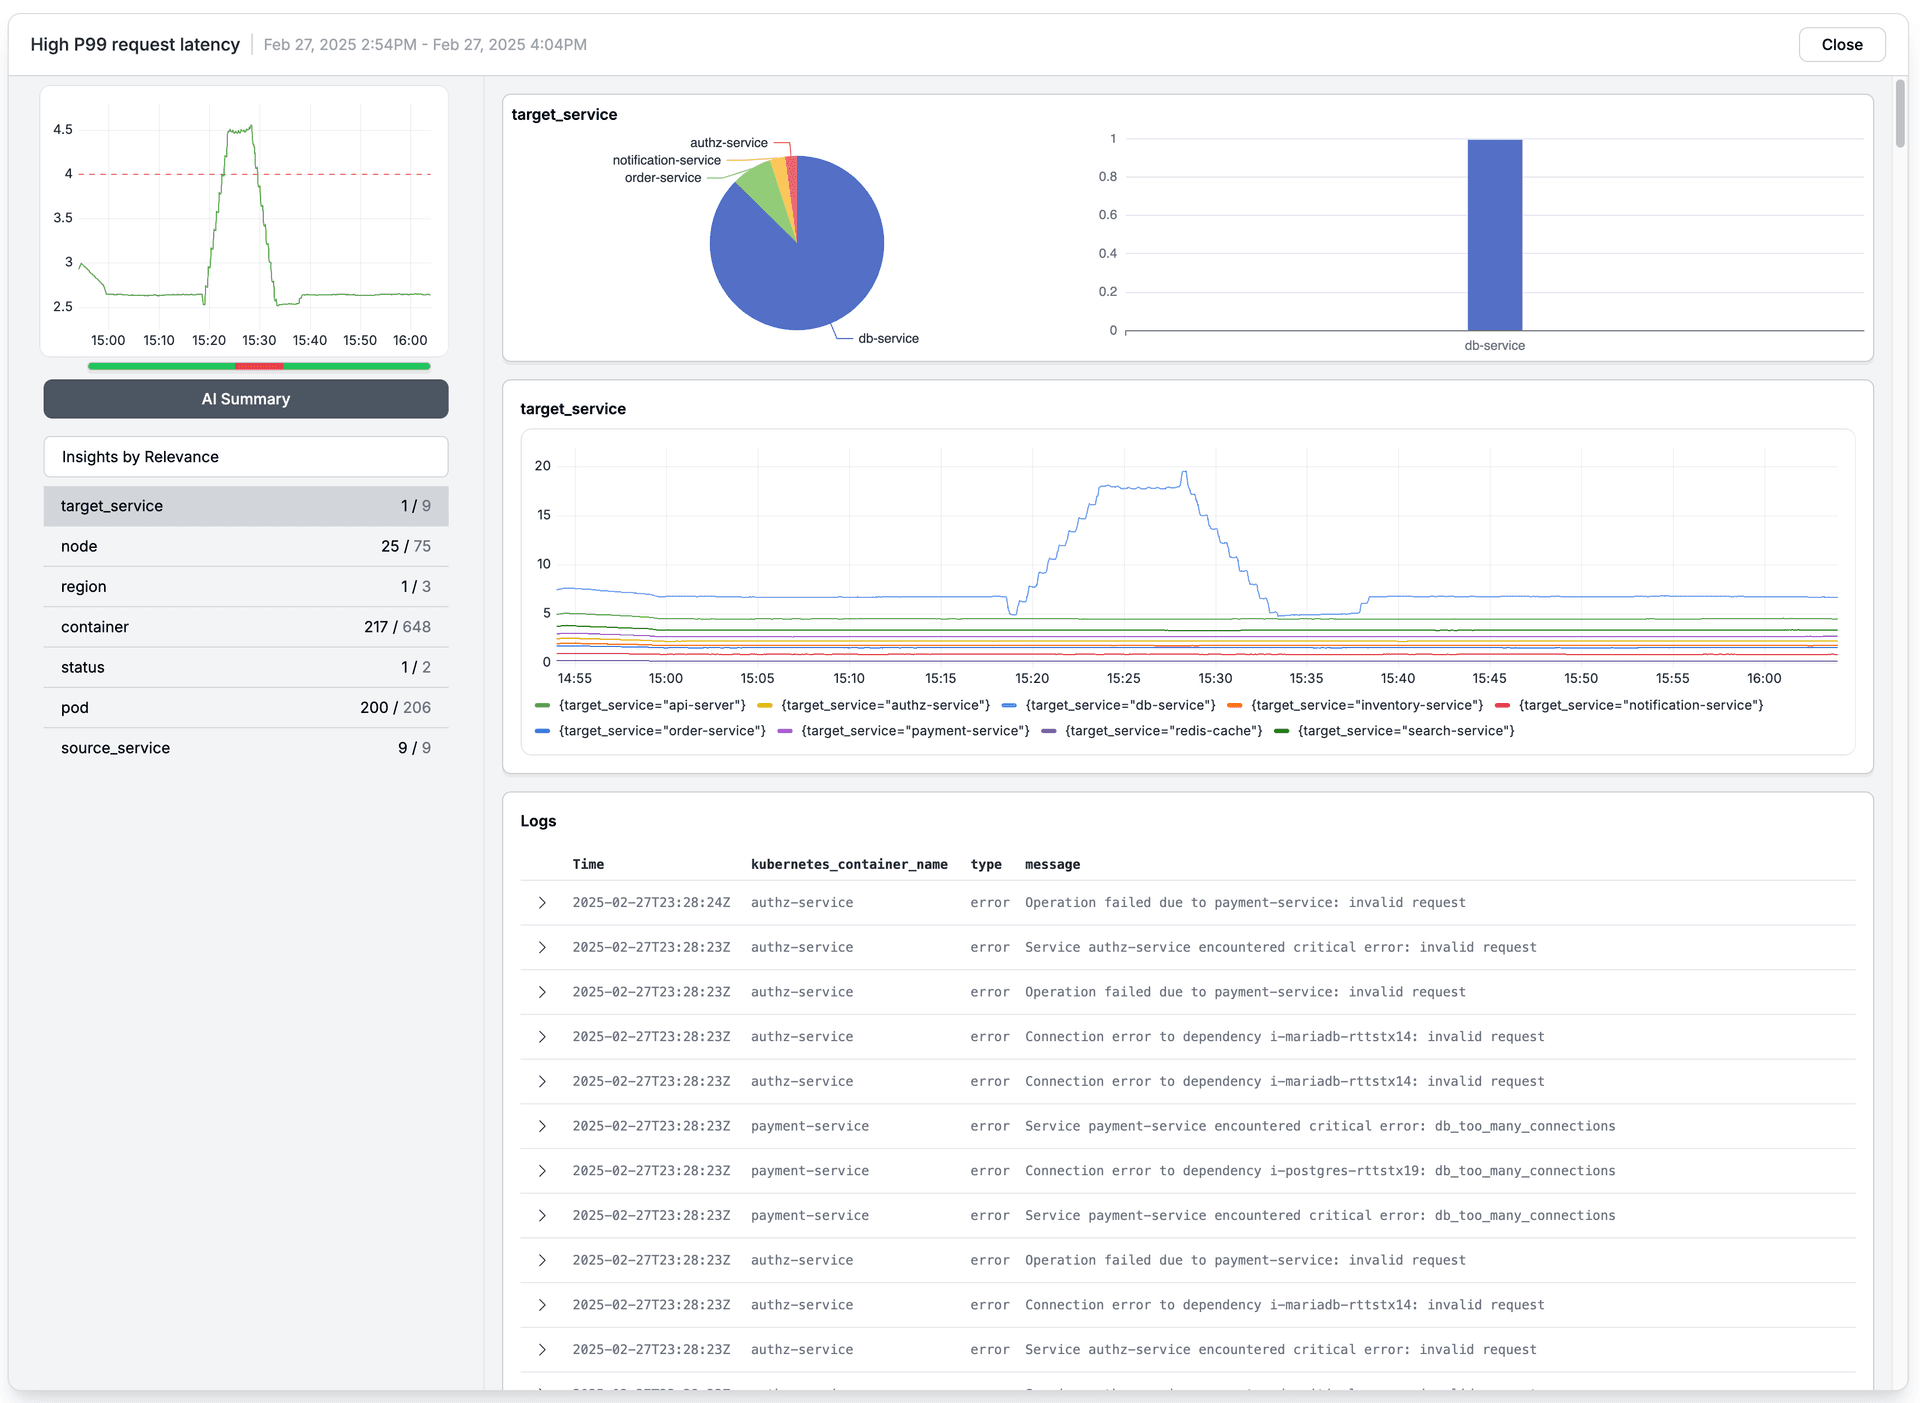Select the container insight row

tap(246, 627)
